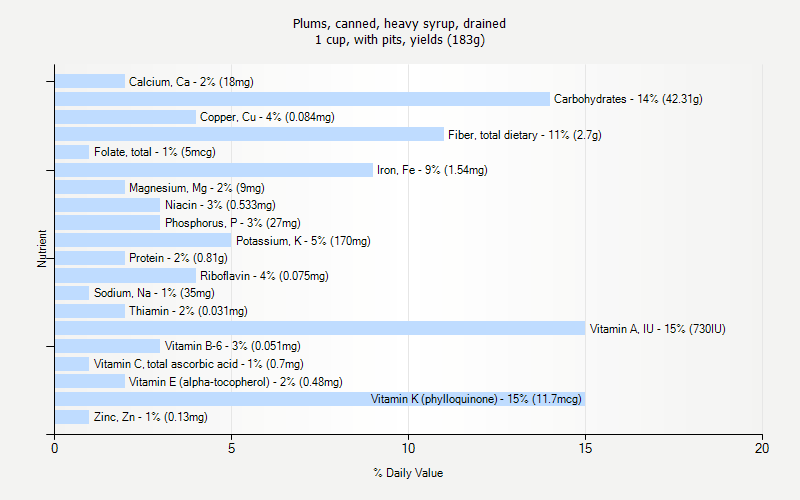Screen dimensions: 800x500
Task: Click the Zinc, Zn - 1% (0.13mg) label
Action: click(151, 417)
